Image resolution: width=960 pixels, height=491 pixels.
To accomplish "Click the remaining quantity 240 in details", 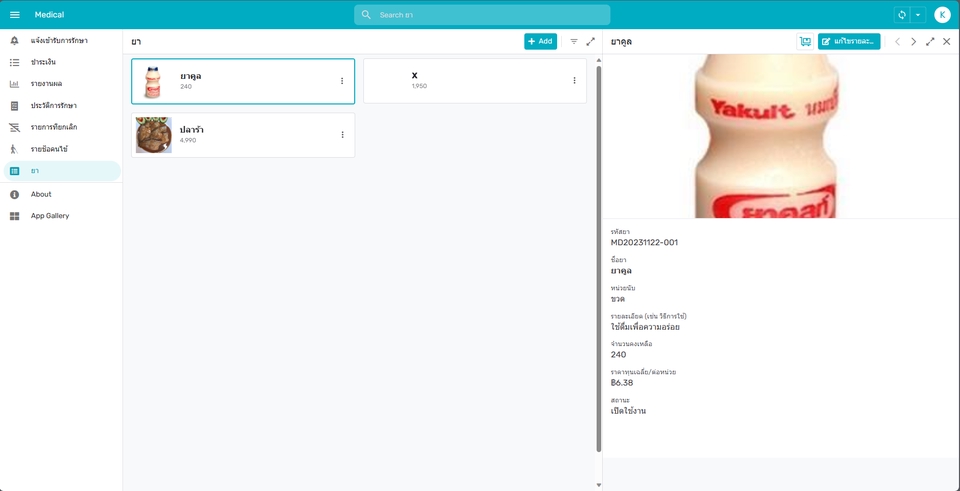I will click(618, 354).
